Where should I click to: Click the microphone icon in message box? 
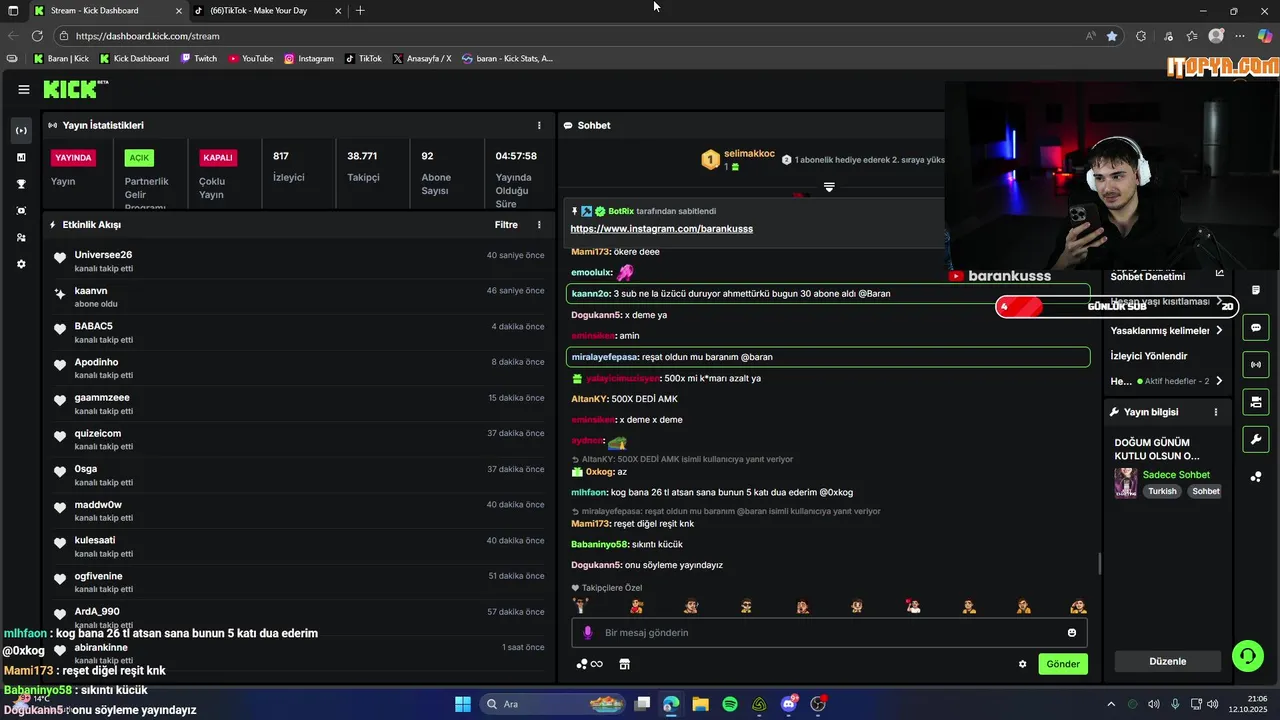[x=588, y=633]
